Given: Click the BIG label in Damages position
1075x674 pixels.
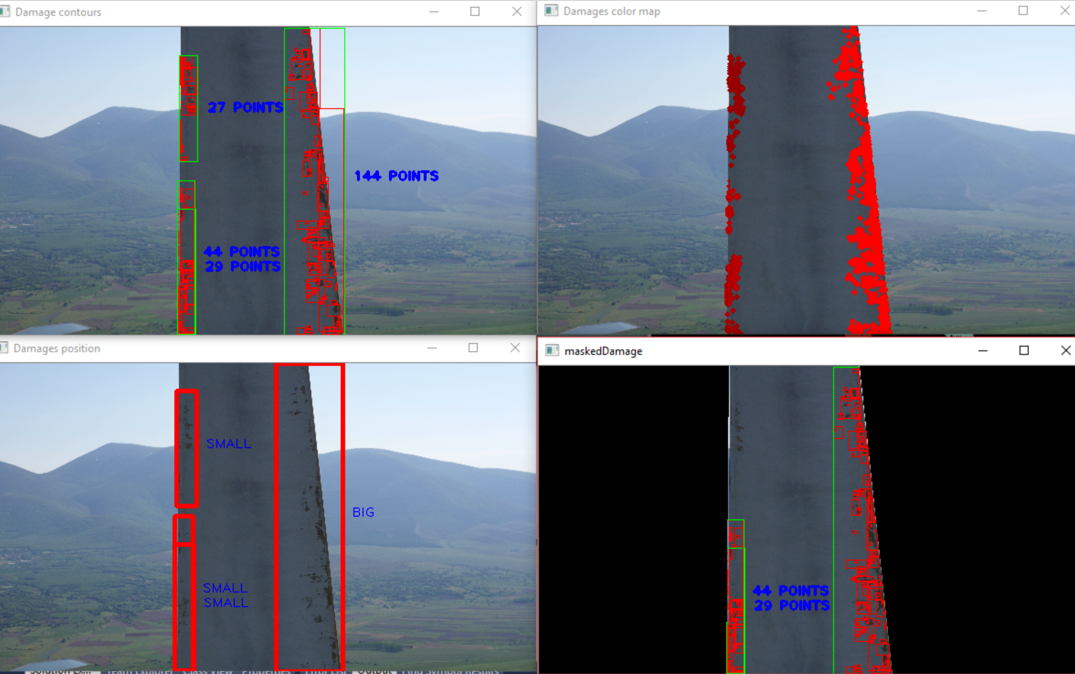Looking at the screenshot, I should (363, 512).
